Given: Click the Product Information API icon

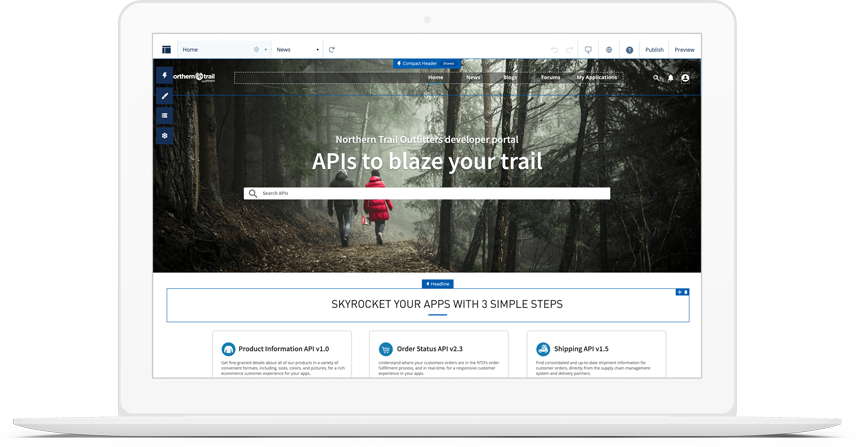Looking at the screenshot, I should click(228, 349).
